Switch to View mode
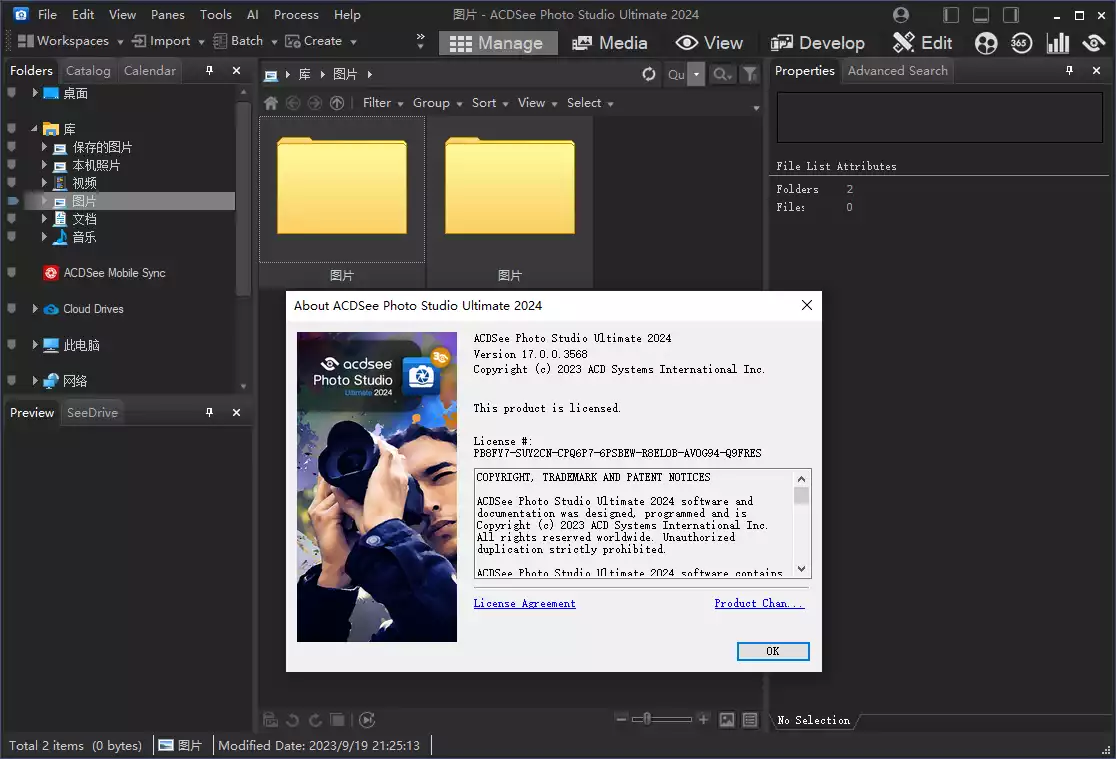 click(x=709, y=43)
